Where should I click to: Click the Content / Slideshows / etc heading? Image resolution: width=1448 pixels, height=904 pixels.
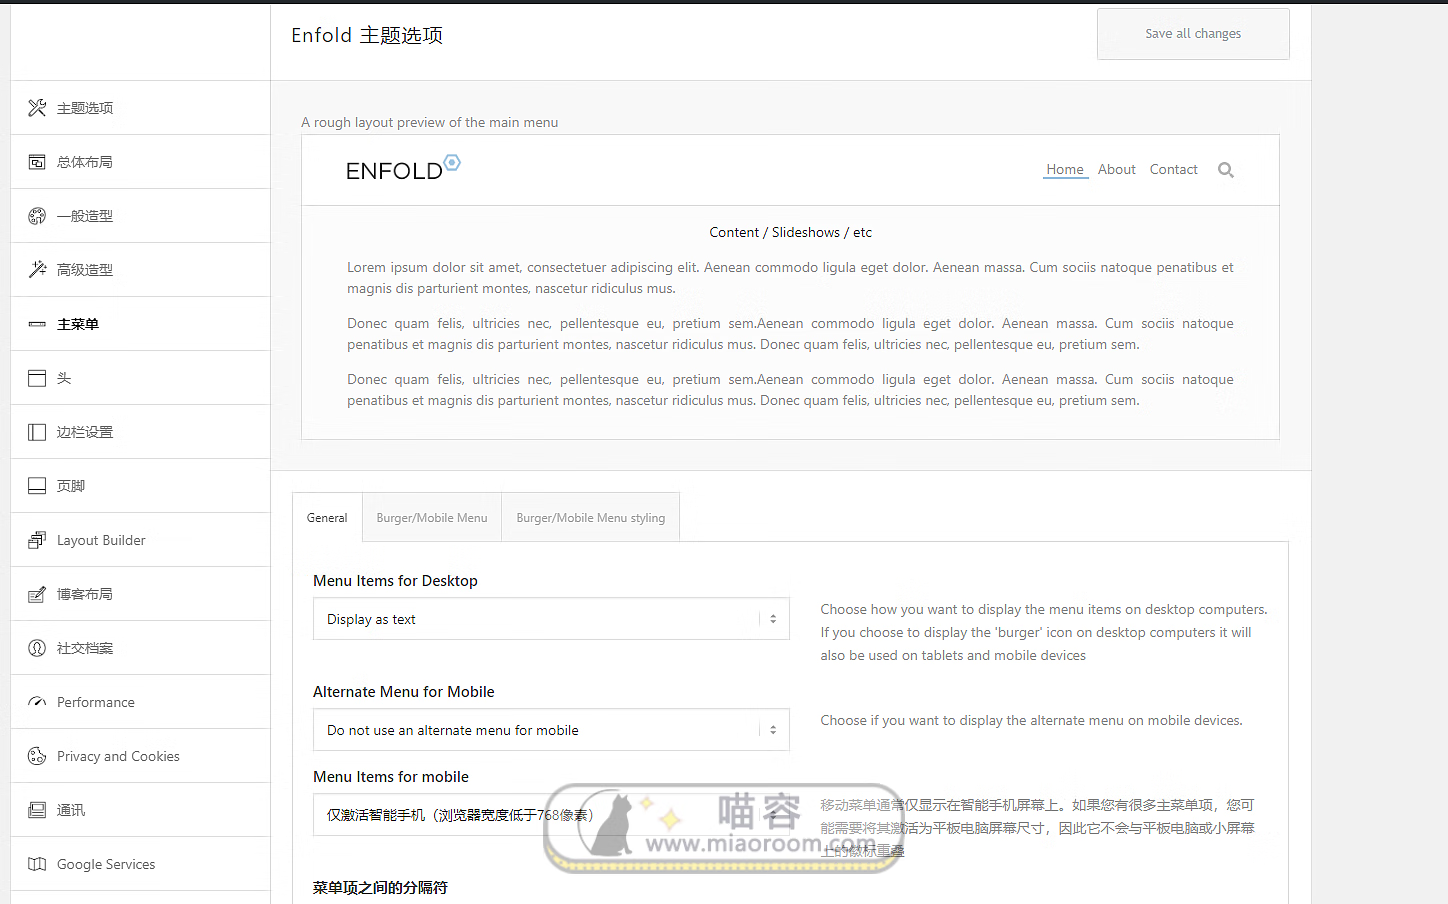coord(791,232)
